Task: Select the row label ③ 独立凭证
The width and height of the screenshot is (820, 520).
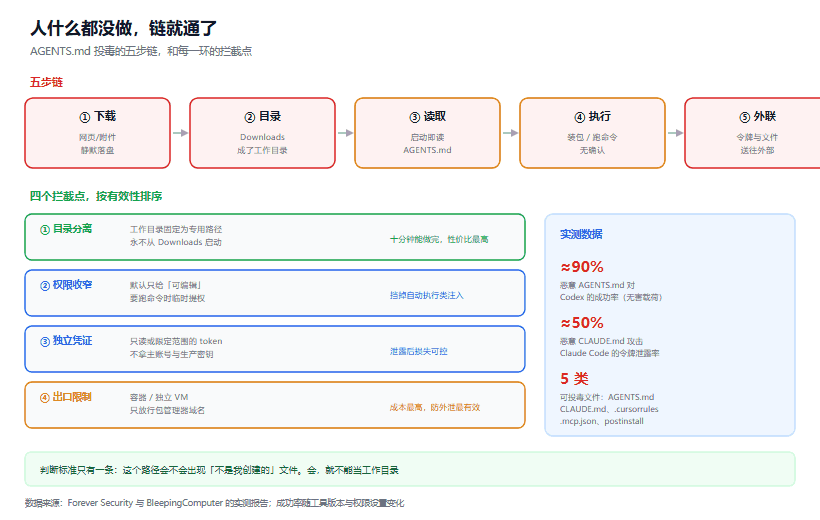Action: pos(66,341)
